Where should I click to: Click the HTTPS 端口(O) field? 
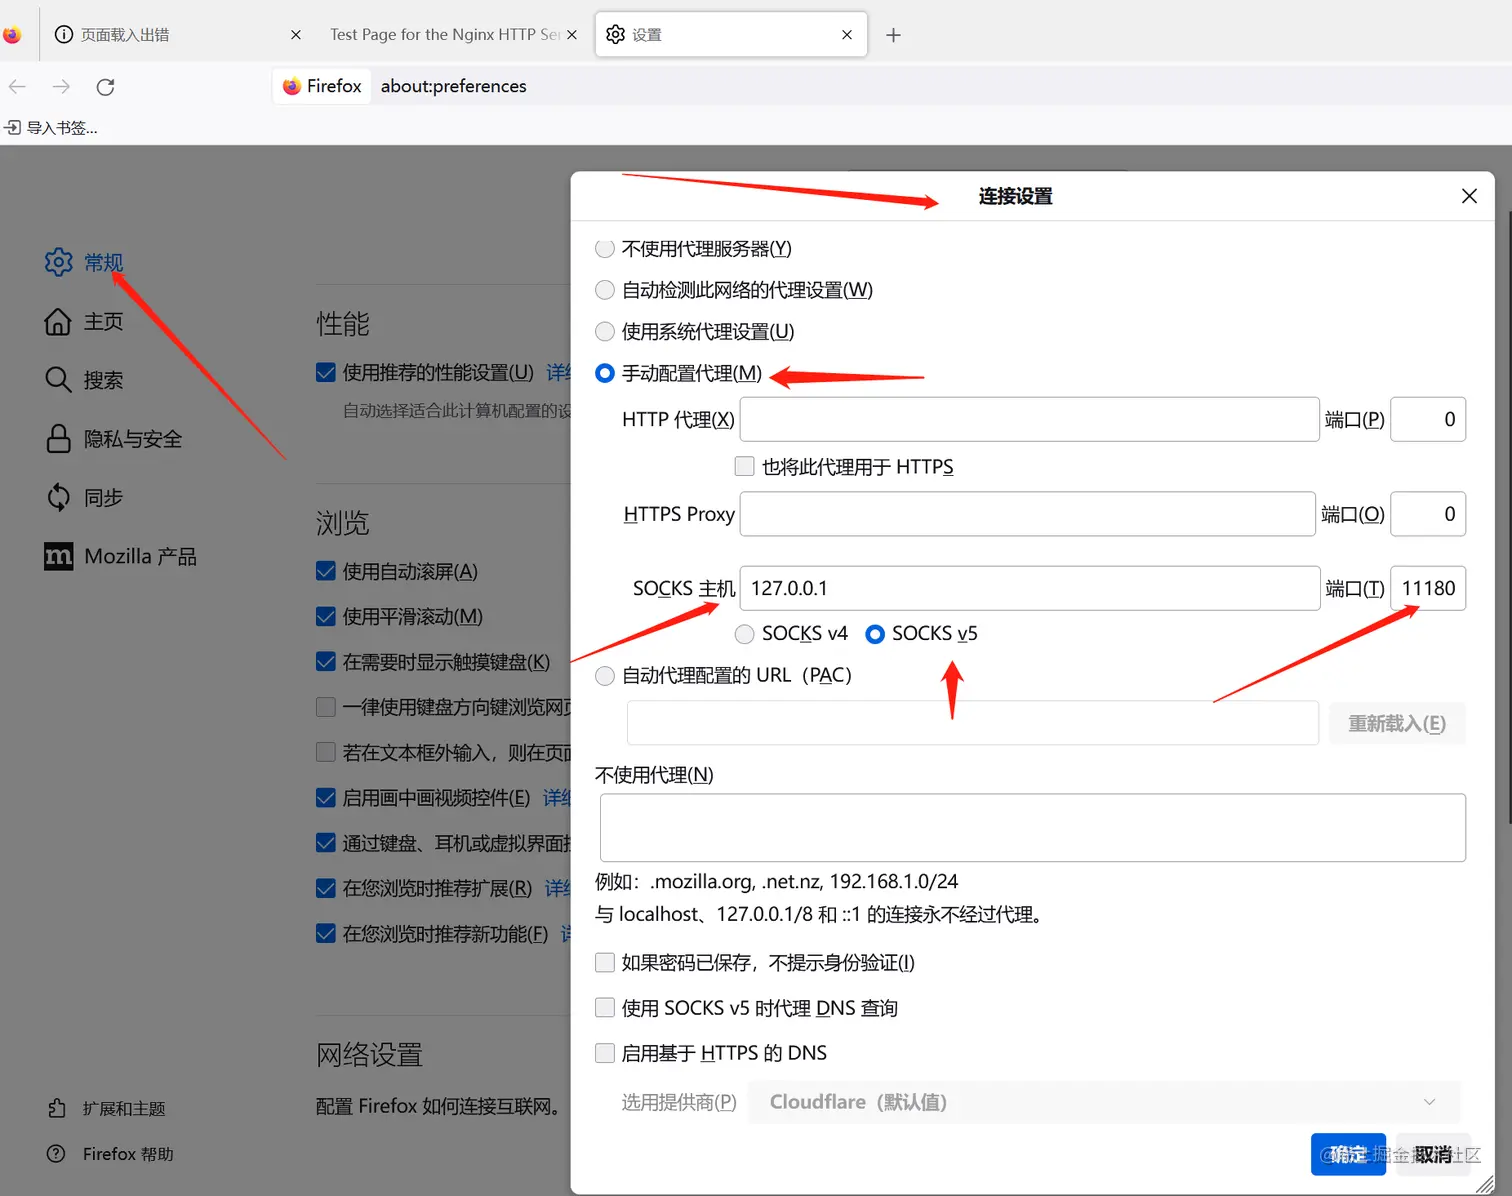pos(1428,514)
